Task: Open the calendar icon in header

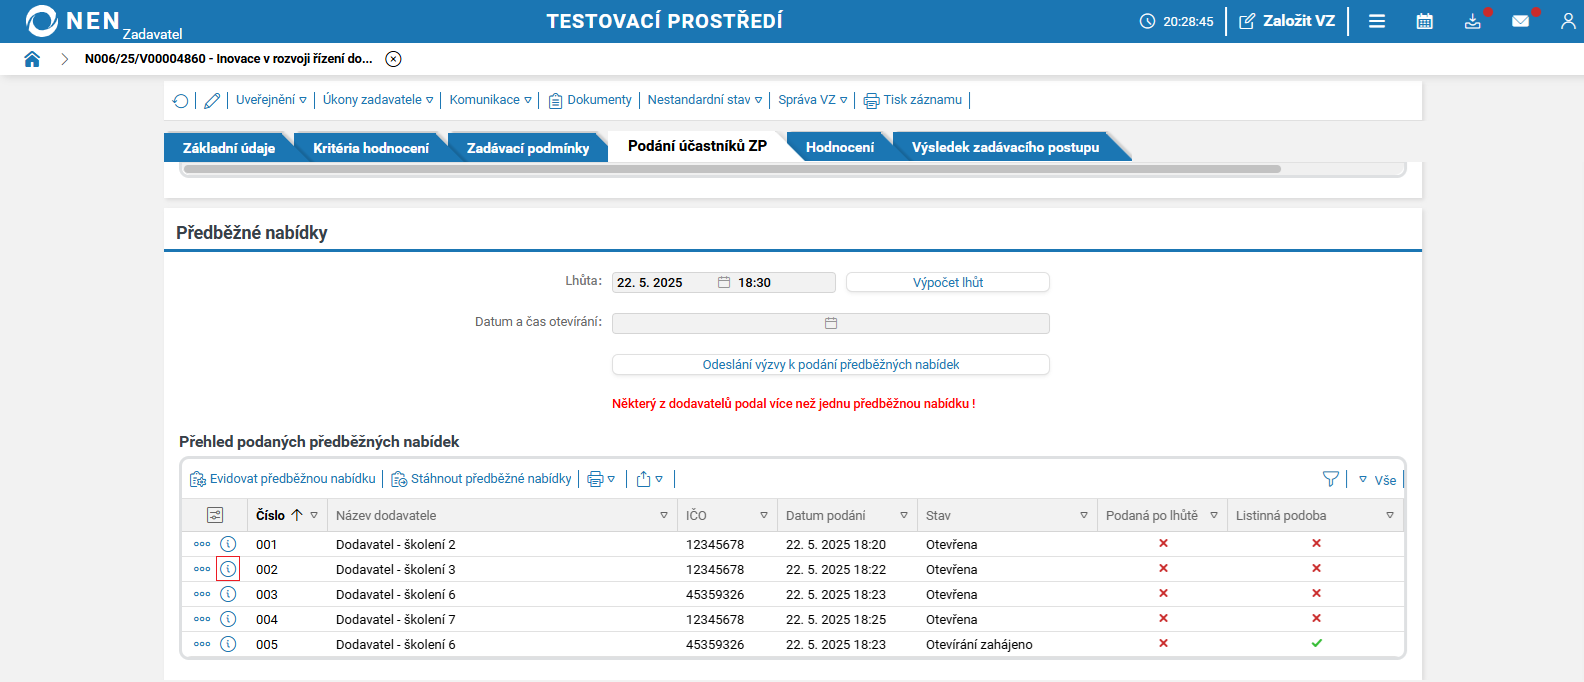Action: pyautogui.click(x=1425, y=21)
